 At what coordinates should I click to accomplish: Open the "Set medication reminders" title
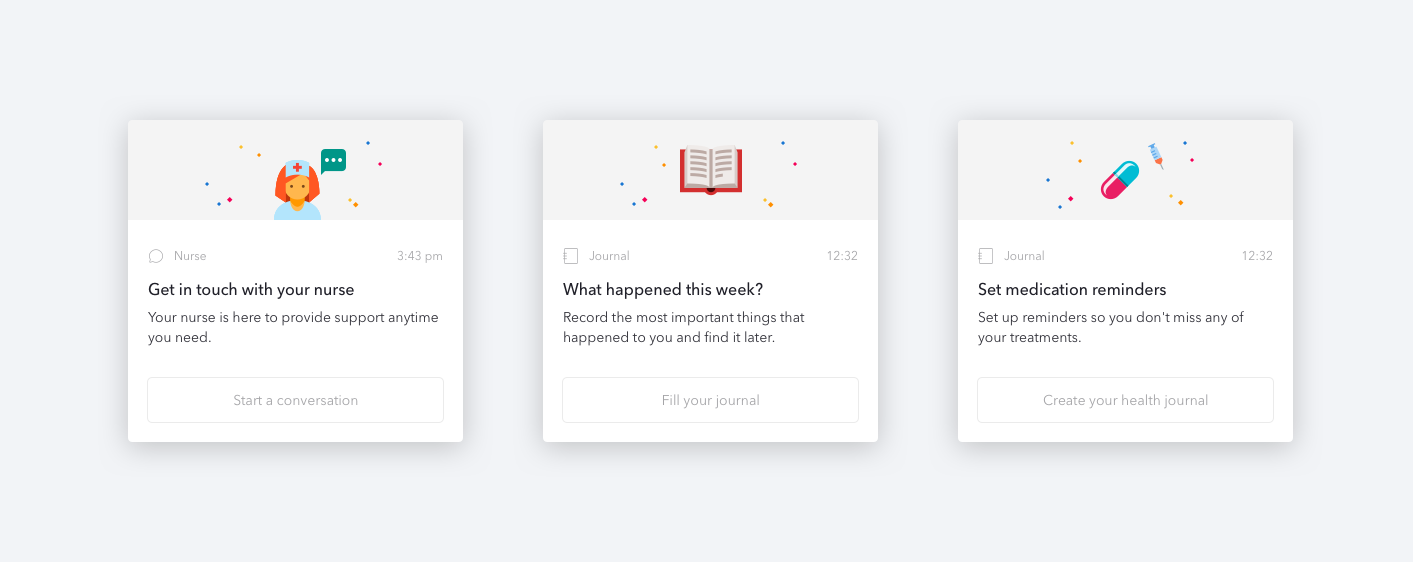pyautogui.click(x=1072, y=290)
